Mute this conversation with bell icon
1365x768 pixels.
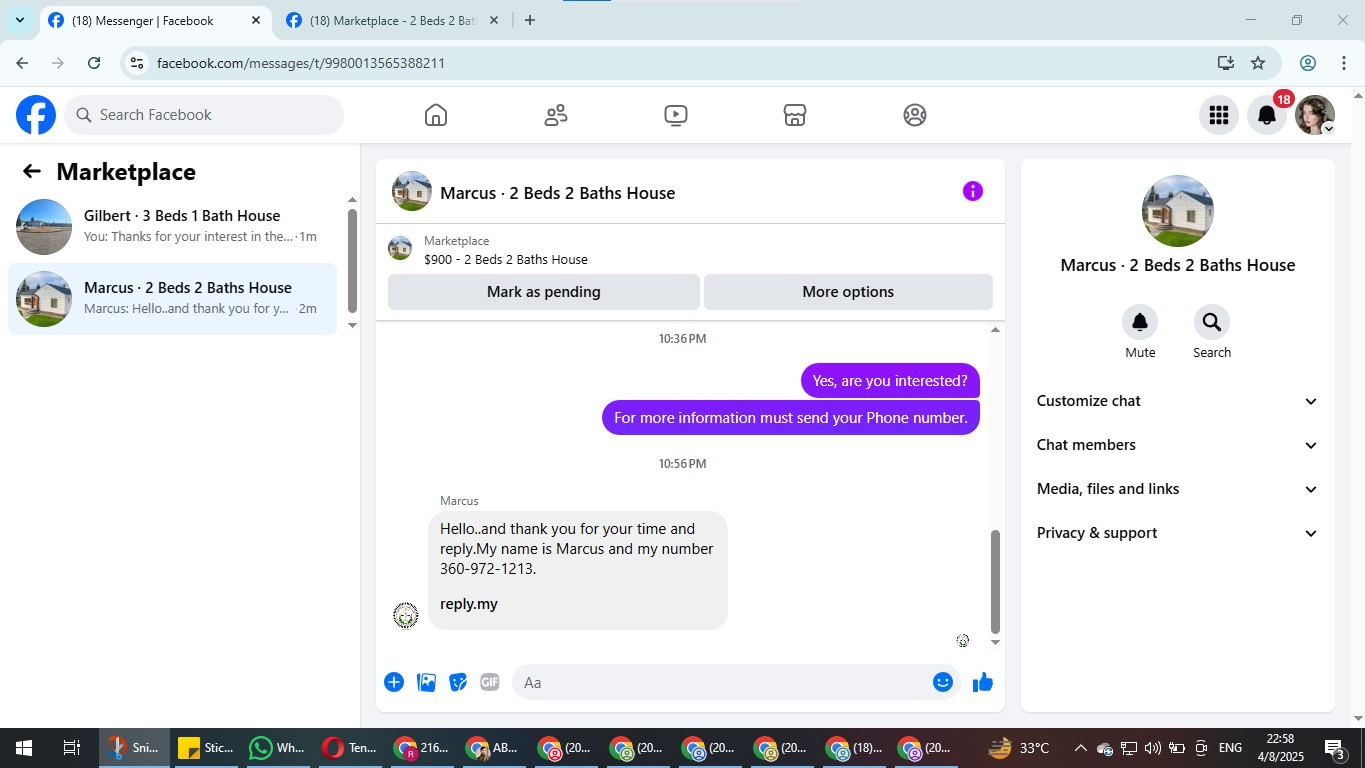pos(1140,322)
